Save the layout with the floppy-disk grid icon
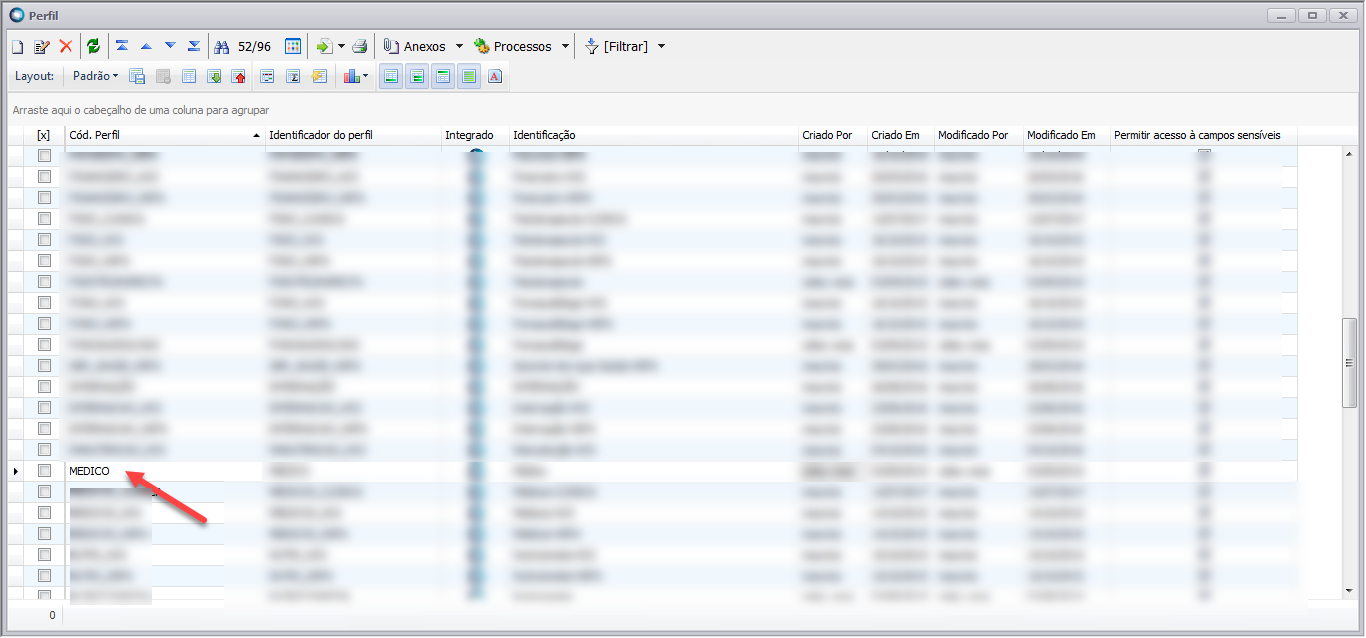Screen dimensions: 1366x638 (x=137, y=76)
